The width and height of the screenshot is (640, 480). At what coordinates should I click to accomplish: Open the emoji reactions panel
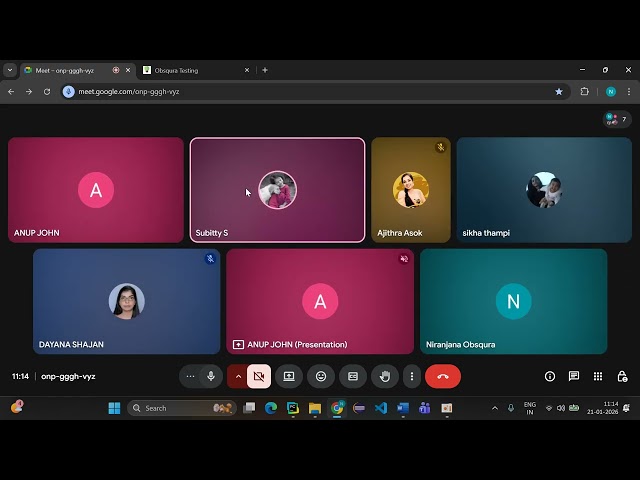(321, 376)
